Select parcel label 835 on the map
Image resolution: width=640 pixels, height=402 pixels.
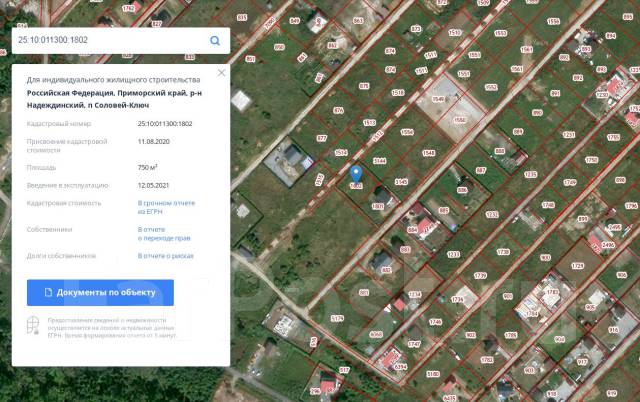[x=242, y=18]
